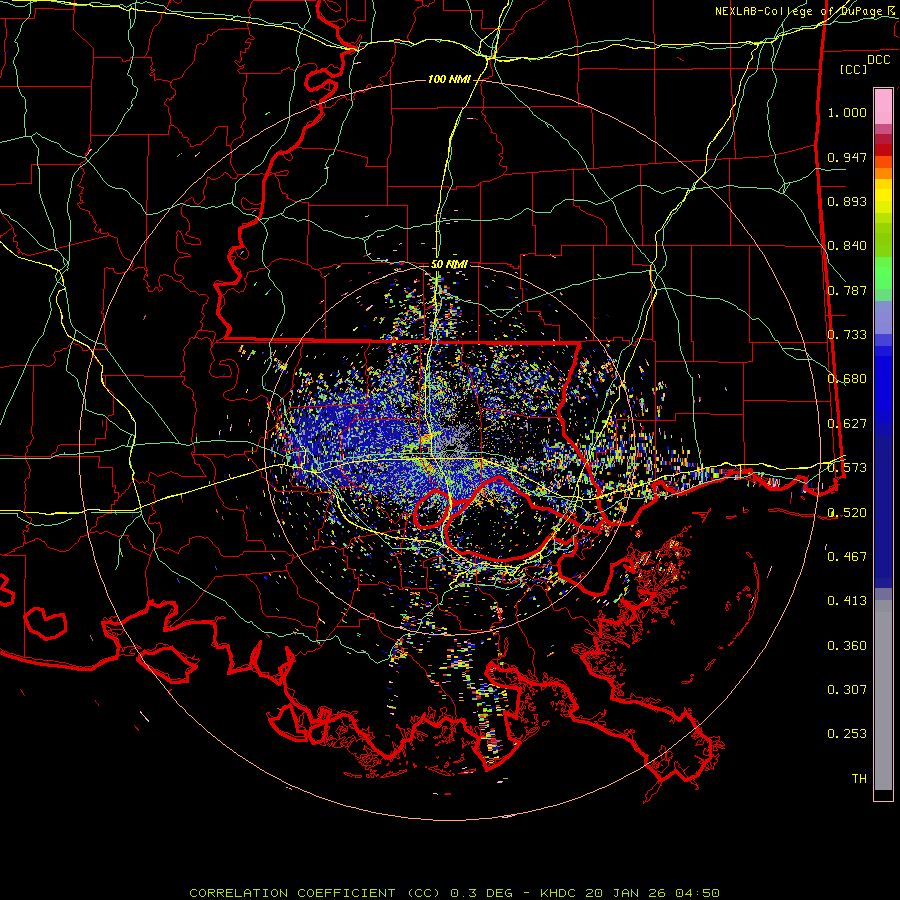
Task: Click the 0.307 legend value
Action: click(x=847, y=690)
